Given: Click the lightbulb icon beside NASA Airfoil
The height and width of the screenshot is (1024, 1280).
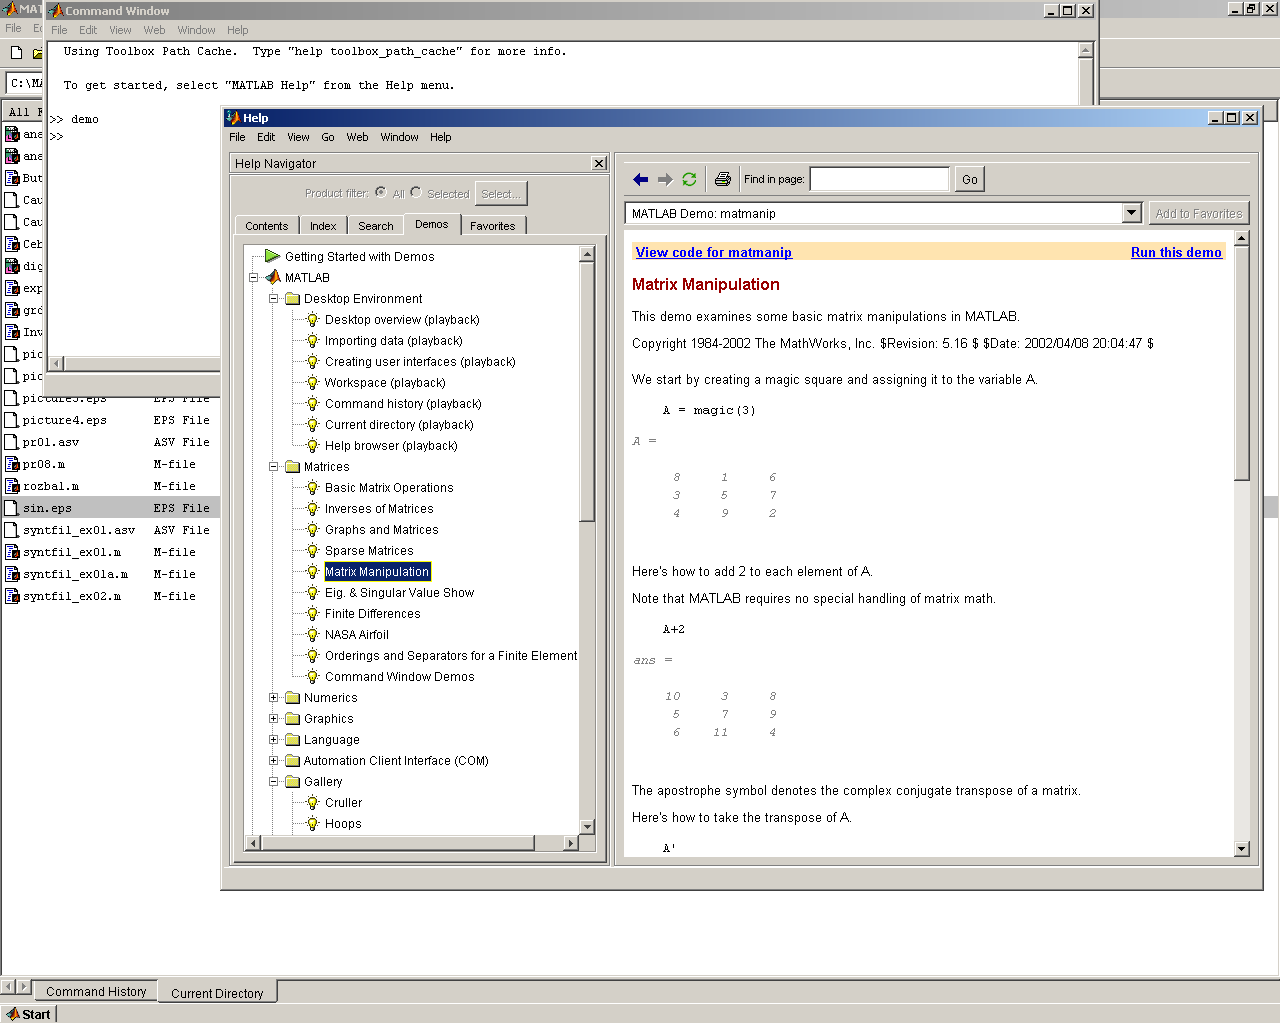Looking at the screenshot, I should pos(312,634).
